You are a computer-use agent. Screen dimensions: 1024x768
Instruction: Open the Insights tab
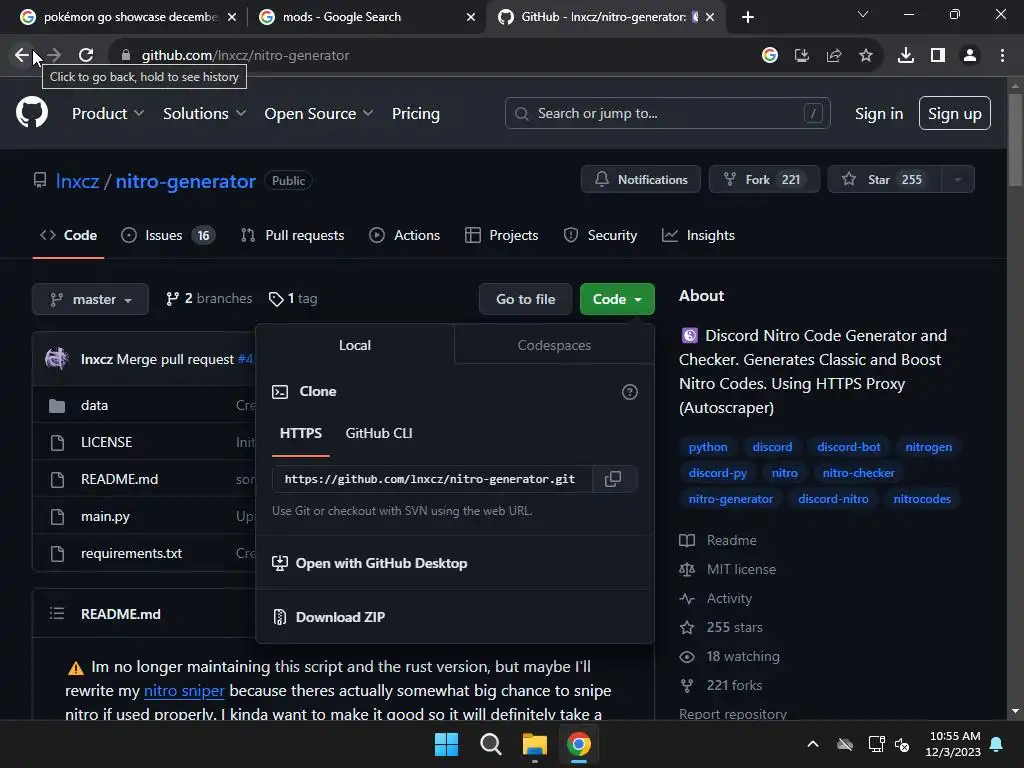pyautogui.click(x=698, y=235)
